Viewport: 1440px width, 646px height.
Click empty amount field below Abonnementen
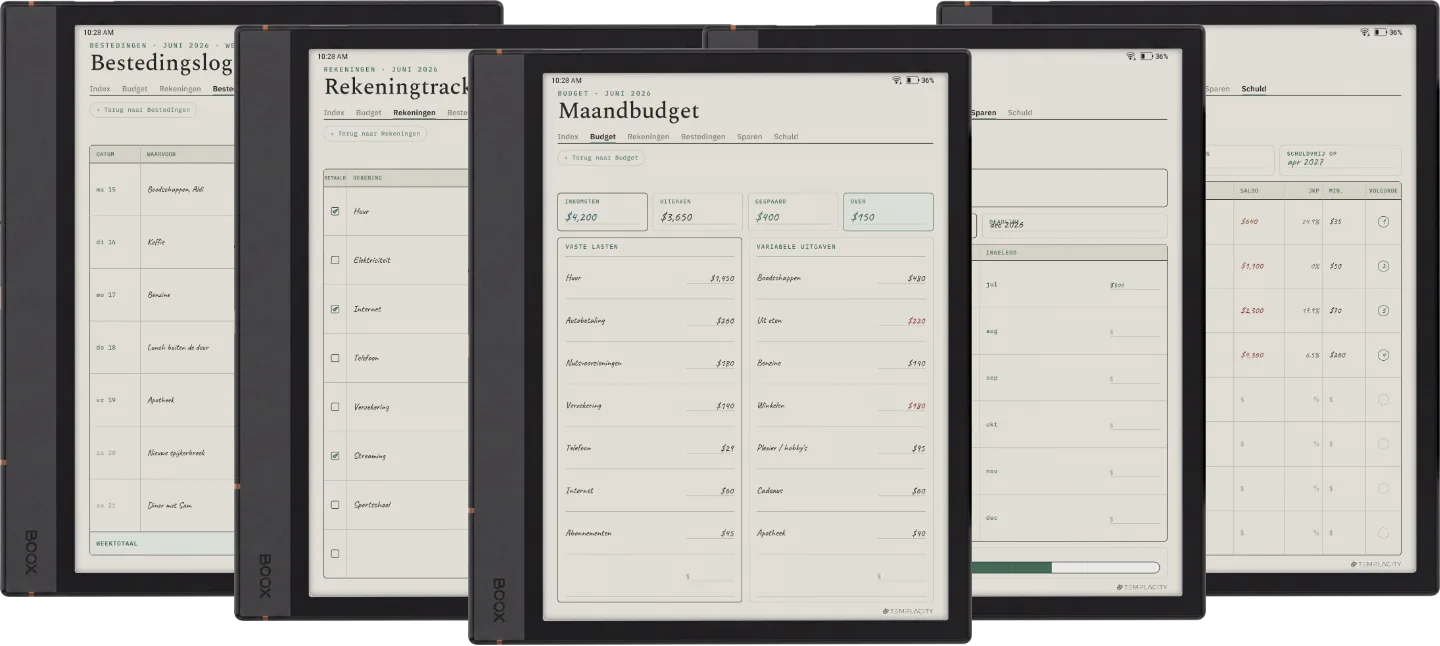[710, 577]
